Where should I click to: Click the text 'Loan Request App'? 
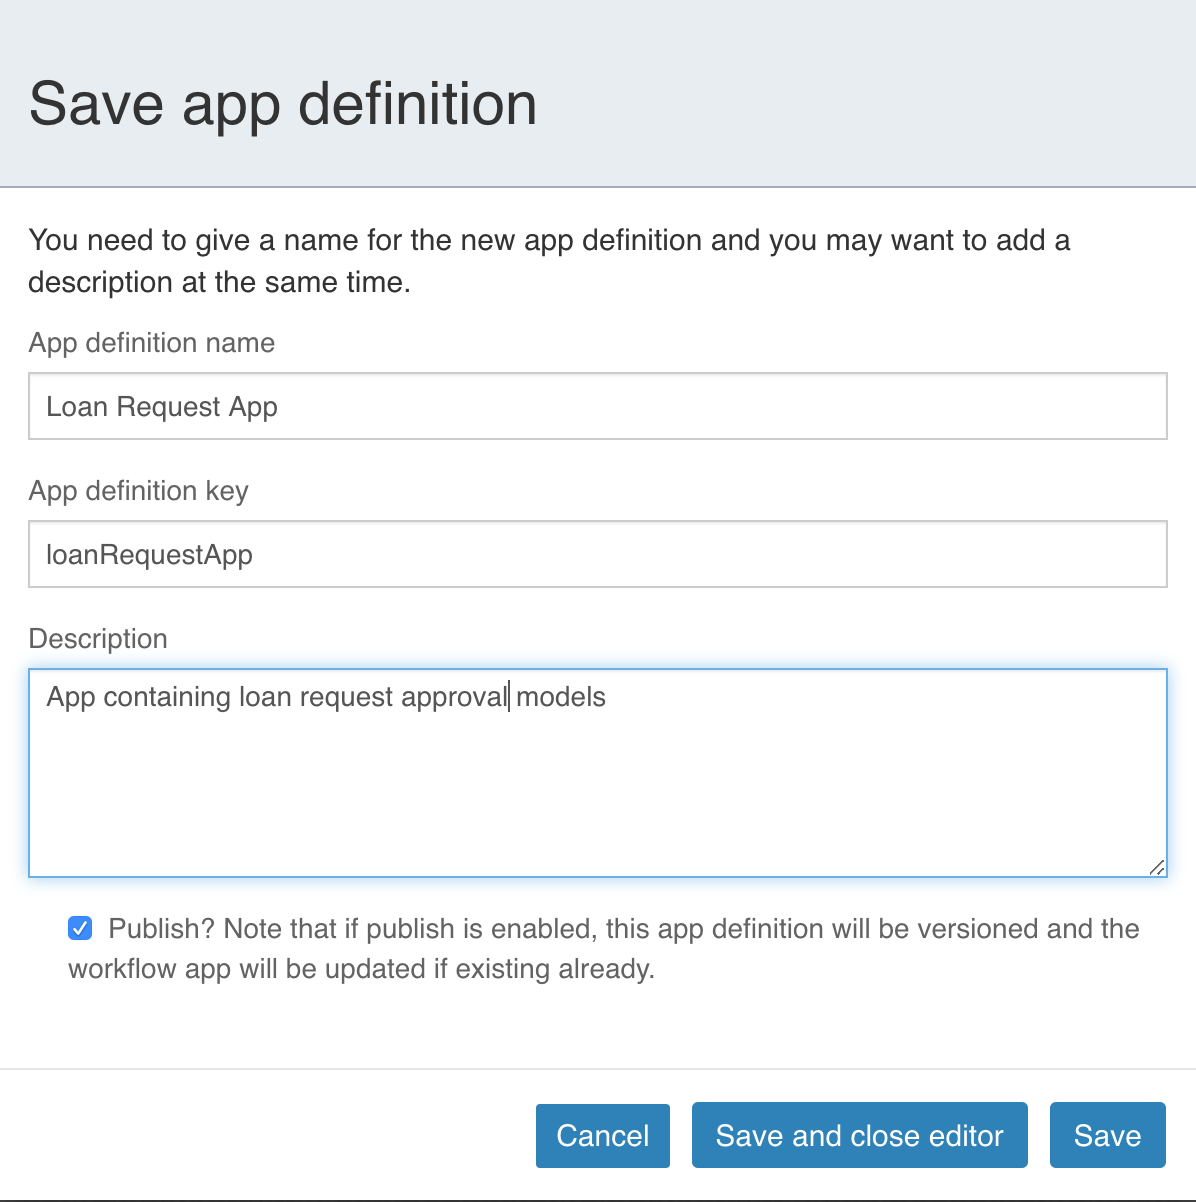[x=162, y=406]
